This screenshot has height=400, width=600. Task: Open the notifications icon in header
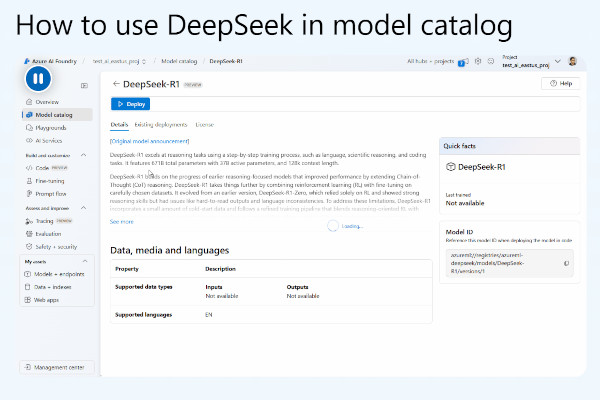tap(467, 61)
